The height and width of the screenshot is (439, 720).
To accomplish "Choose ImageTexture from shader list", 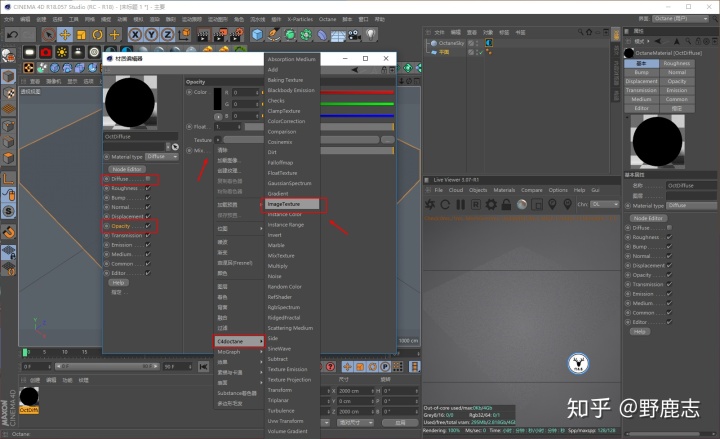I will coord(292,204).
